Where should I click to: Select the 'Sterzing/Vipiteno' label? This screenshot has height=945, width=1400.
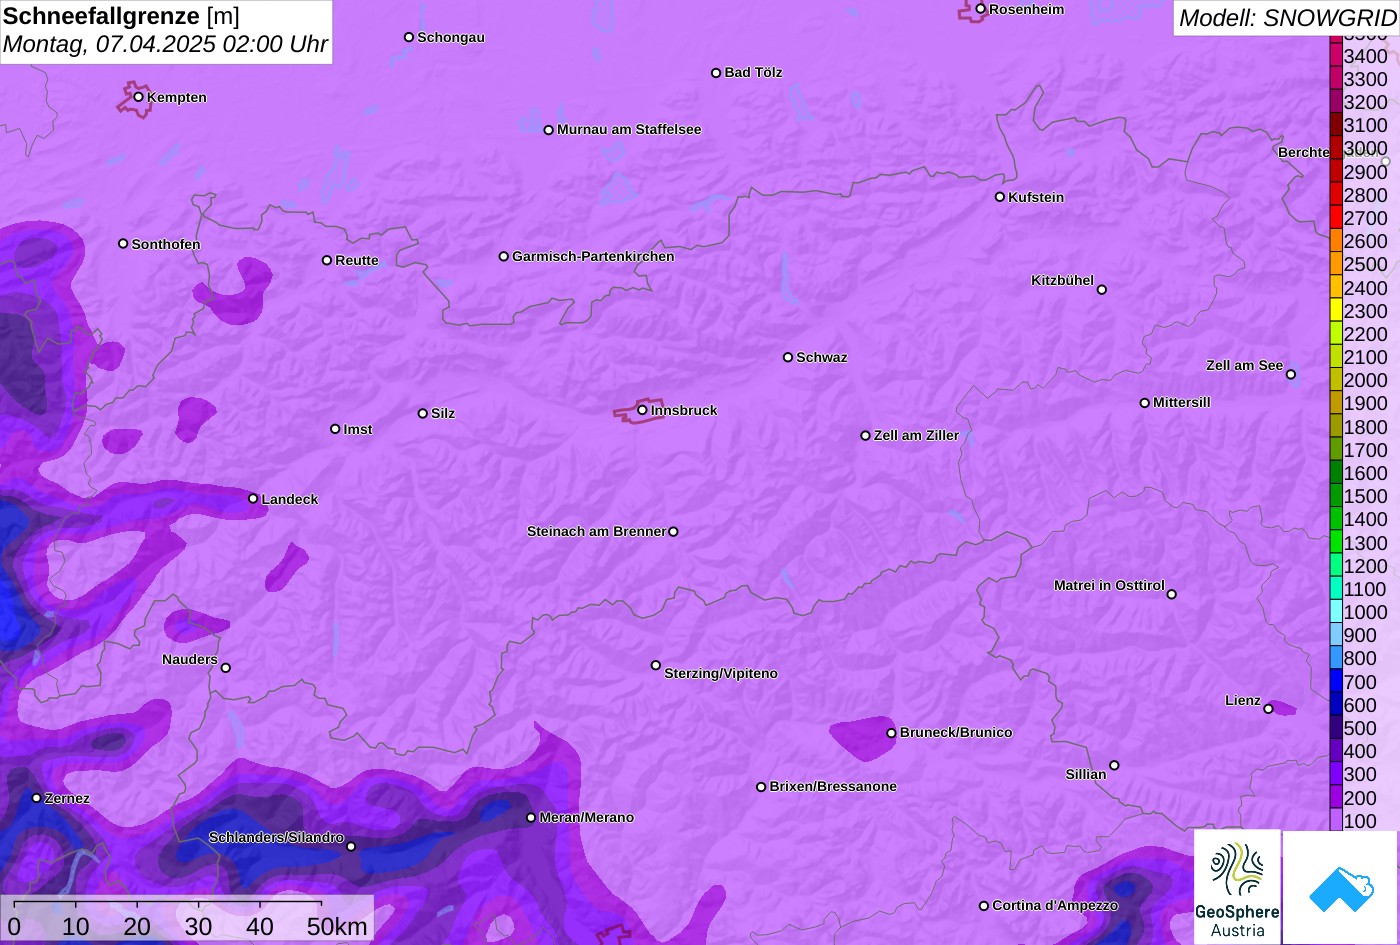(721, 673)
